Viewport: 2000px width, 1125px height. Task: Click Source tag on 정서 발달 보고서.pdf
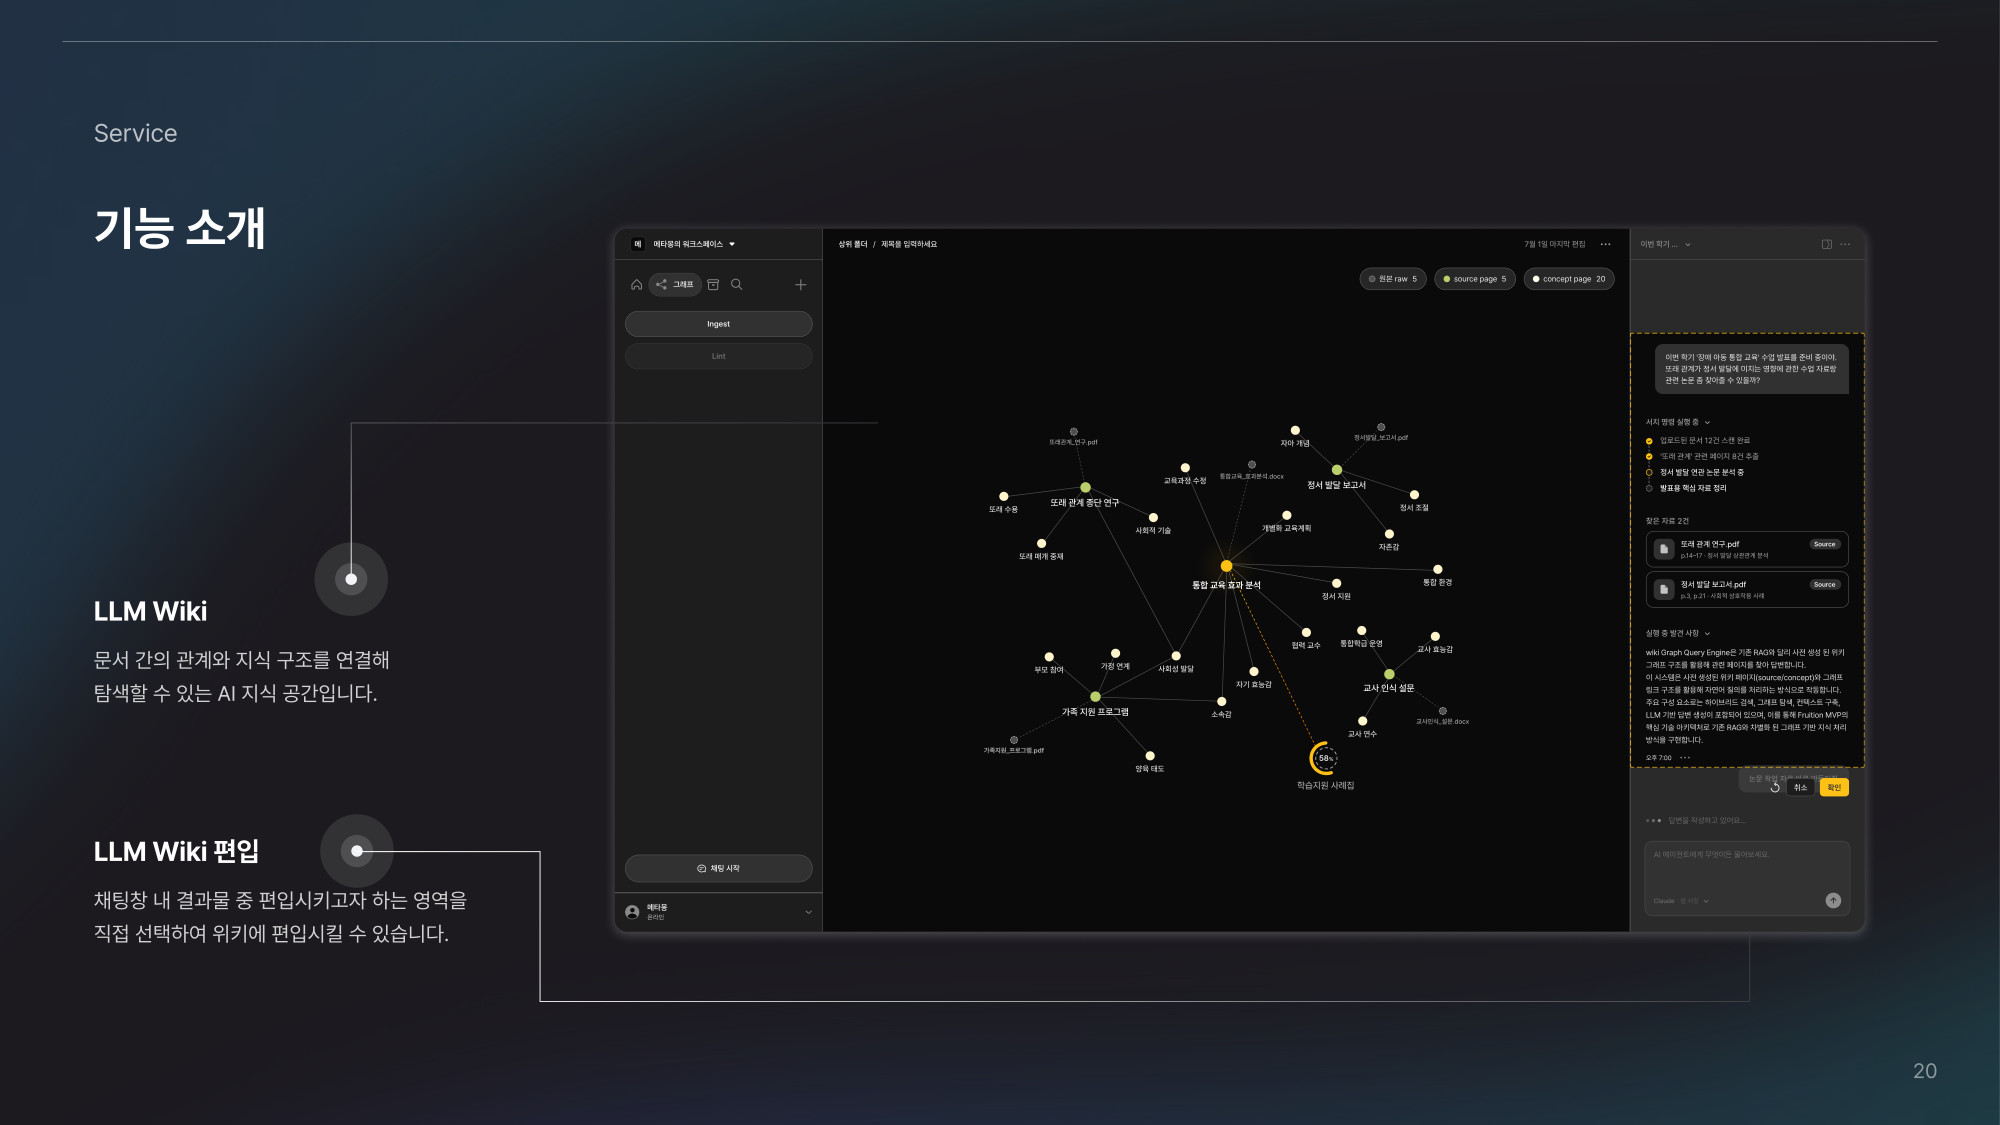[x=1825, y=585]
